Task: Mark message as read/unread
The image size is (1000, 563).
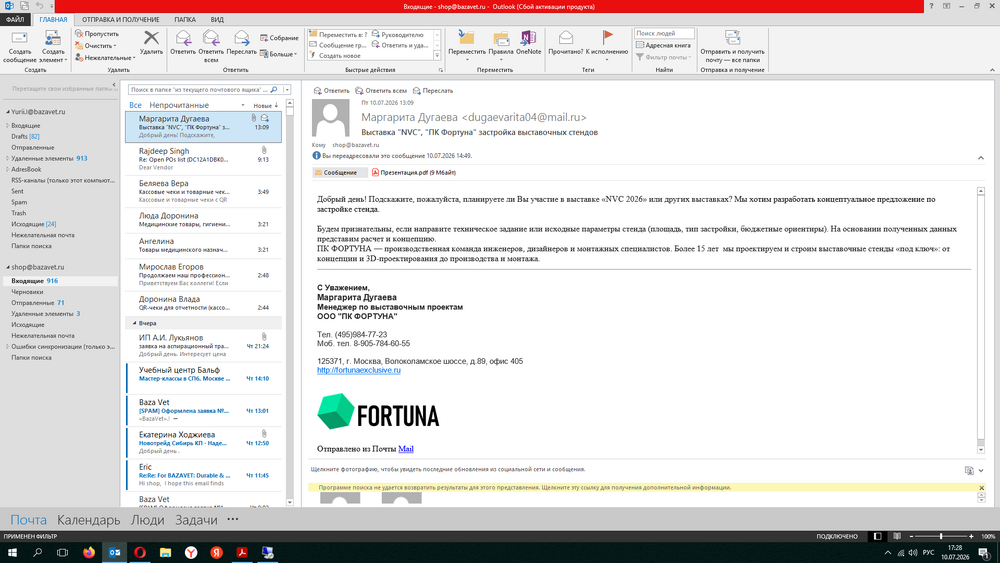Action: point(566,43)
